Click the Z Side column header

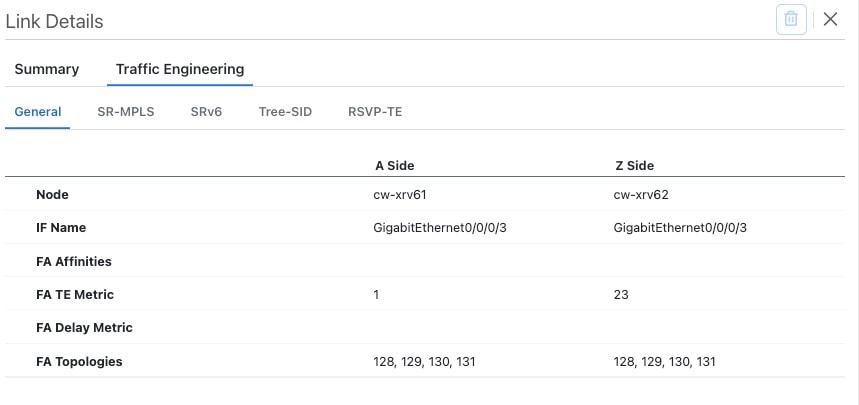pyautogui.click(x=634, y=165)
